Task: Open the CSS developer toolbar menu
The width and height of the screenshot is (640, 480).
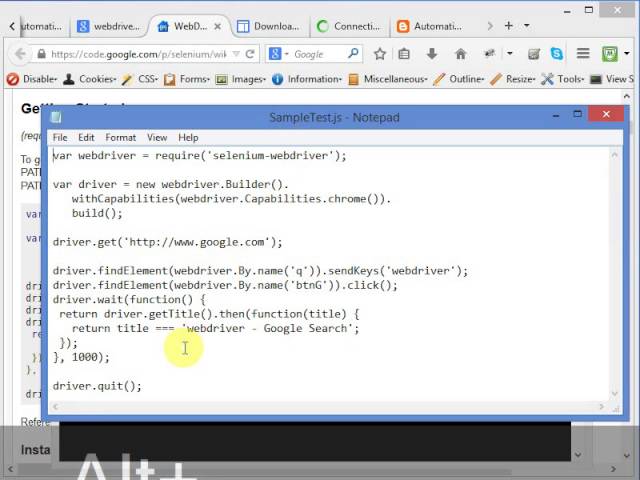Action: tap(140, 79)
